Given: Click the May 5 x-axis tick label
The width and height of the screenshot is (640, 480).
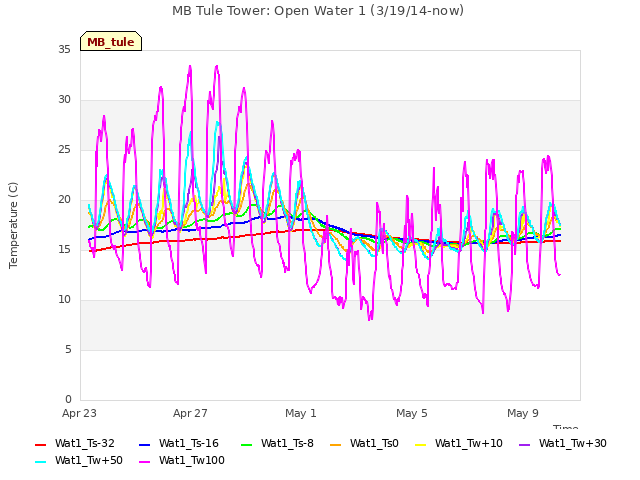Looking at the screenshot, I should click(x=412, y=413).
